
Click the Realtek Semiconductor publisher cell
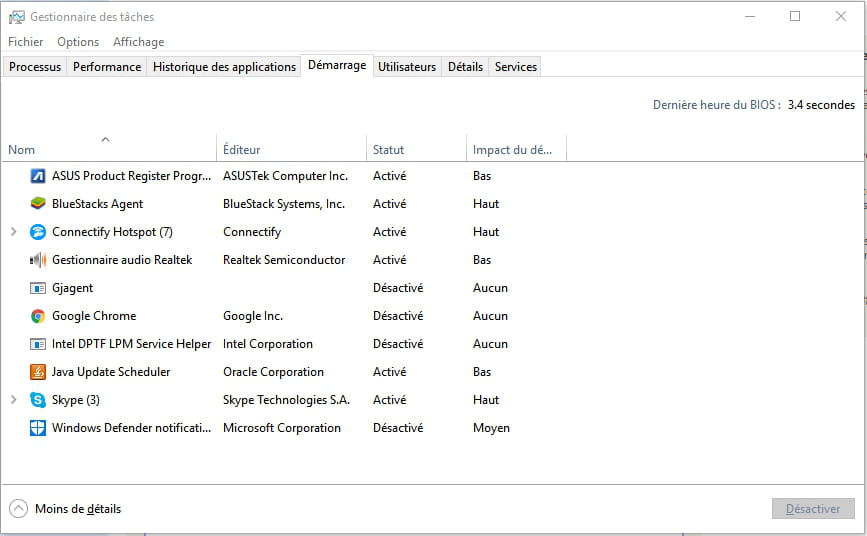coord(284,260)
